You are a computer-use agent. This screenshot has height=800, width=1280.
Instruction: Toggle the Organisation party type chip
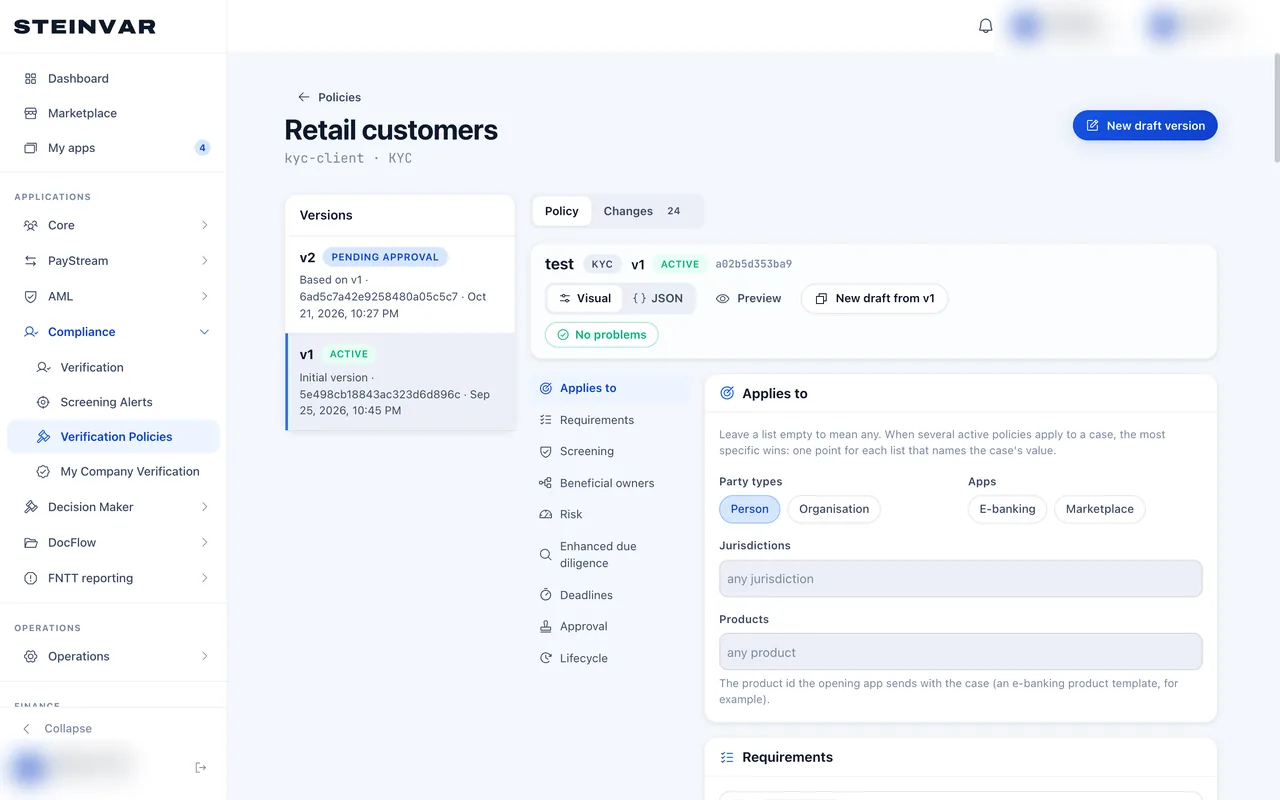pyautogui.click(x=834, y=509)
